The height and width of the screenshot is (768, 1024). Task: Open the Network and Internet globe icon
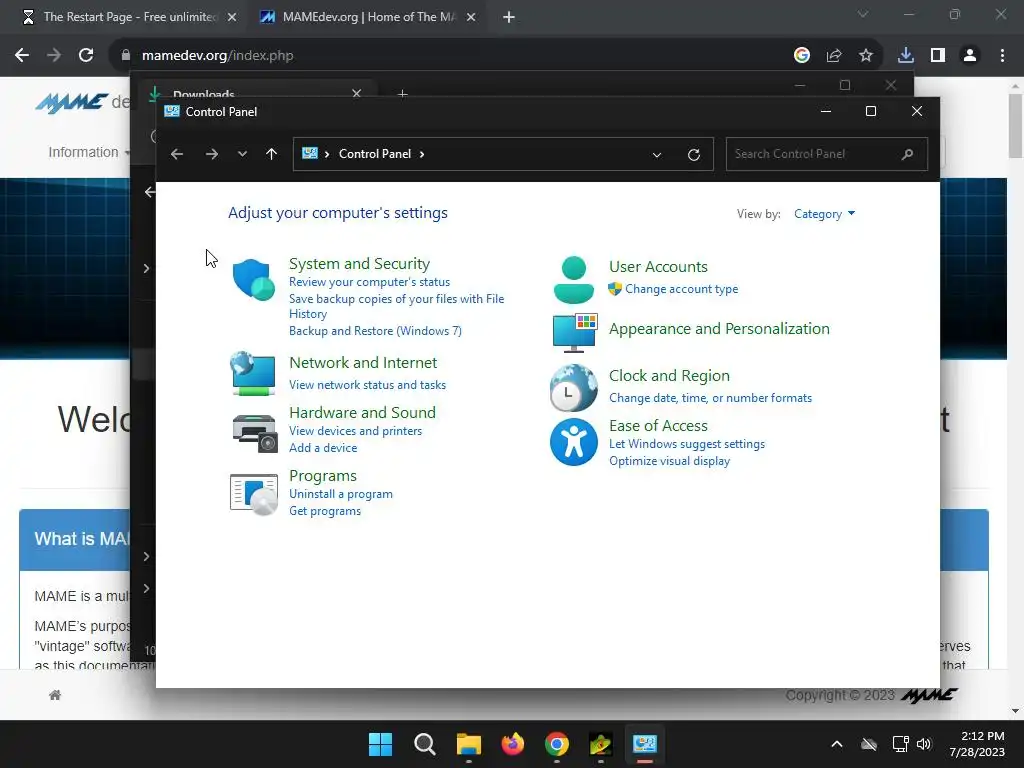click(253, 374)
